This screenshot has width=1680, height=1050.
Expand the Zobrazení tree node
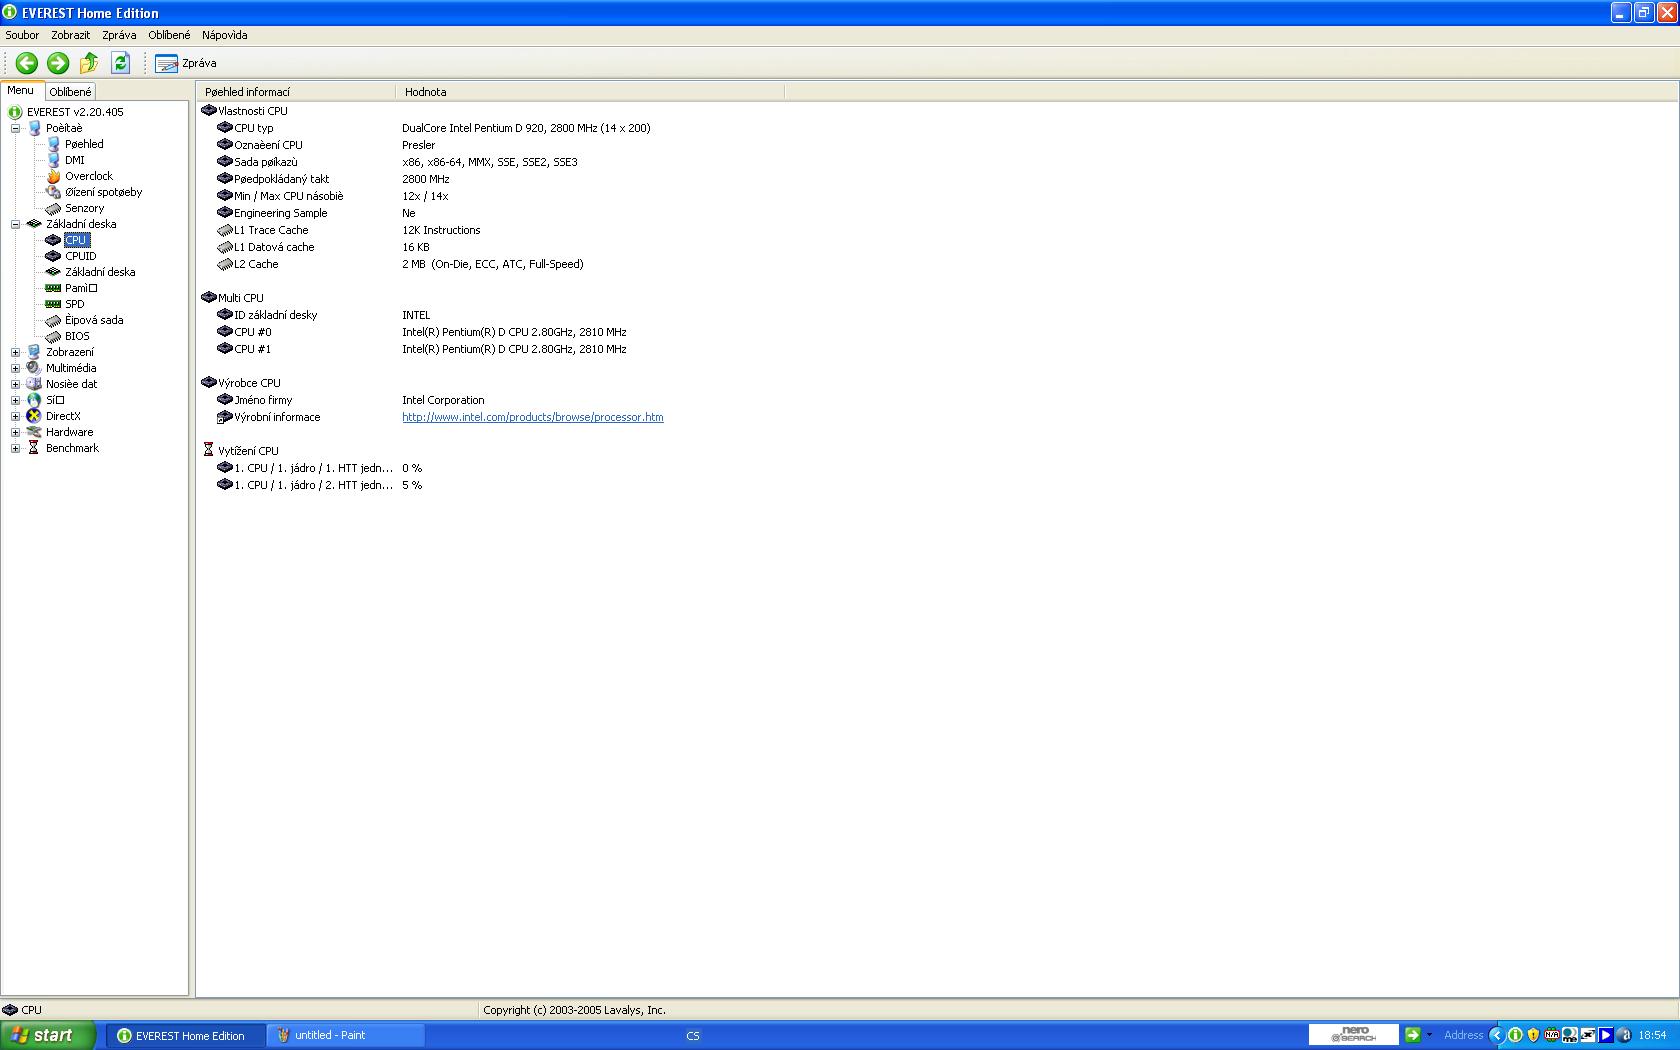15,352
